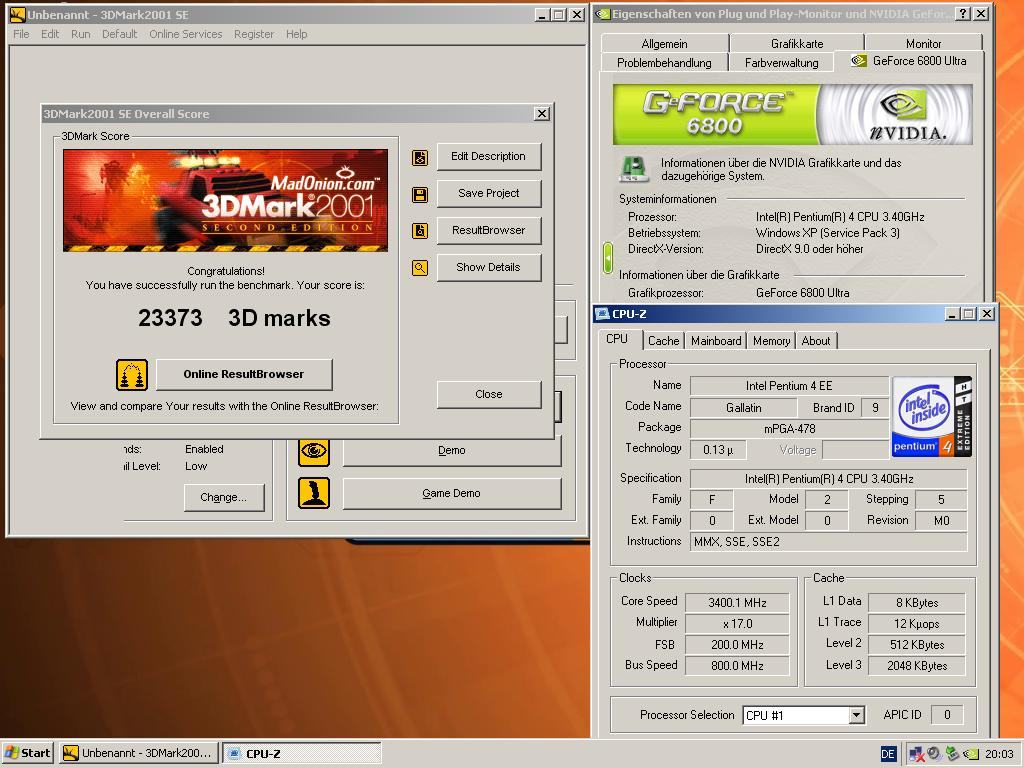Switch to the Problembehandlung tab
Viewport: 1024px width, 768px height.
coord(664,63)
